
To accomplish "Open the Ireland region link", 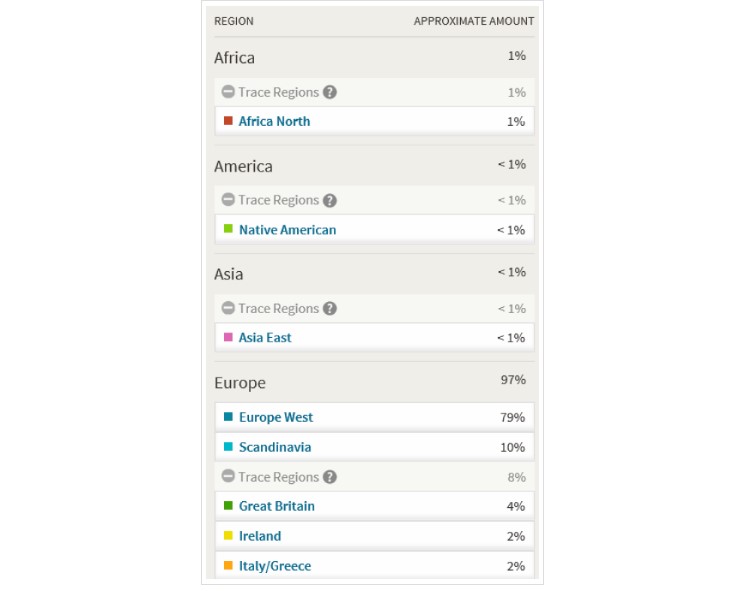I will pyautogui.click(x=260, y=536).
